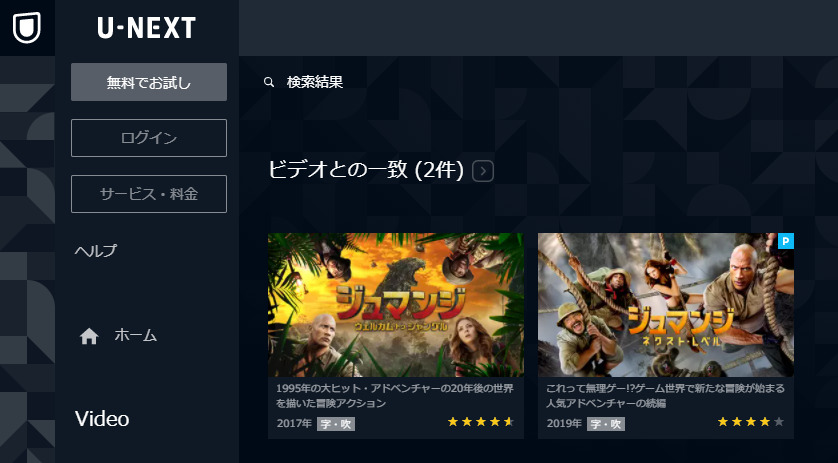Open the 2017 Jumanji description text
The width and height of the screenshot is (838, 463).
coord(395,396)
